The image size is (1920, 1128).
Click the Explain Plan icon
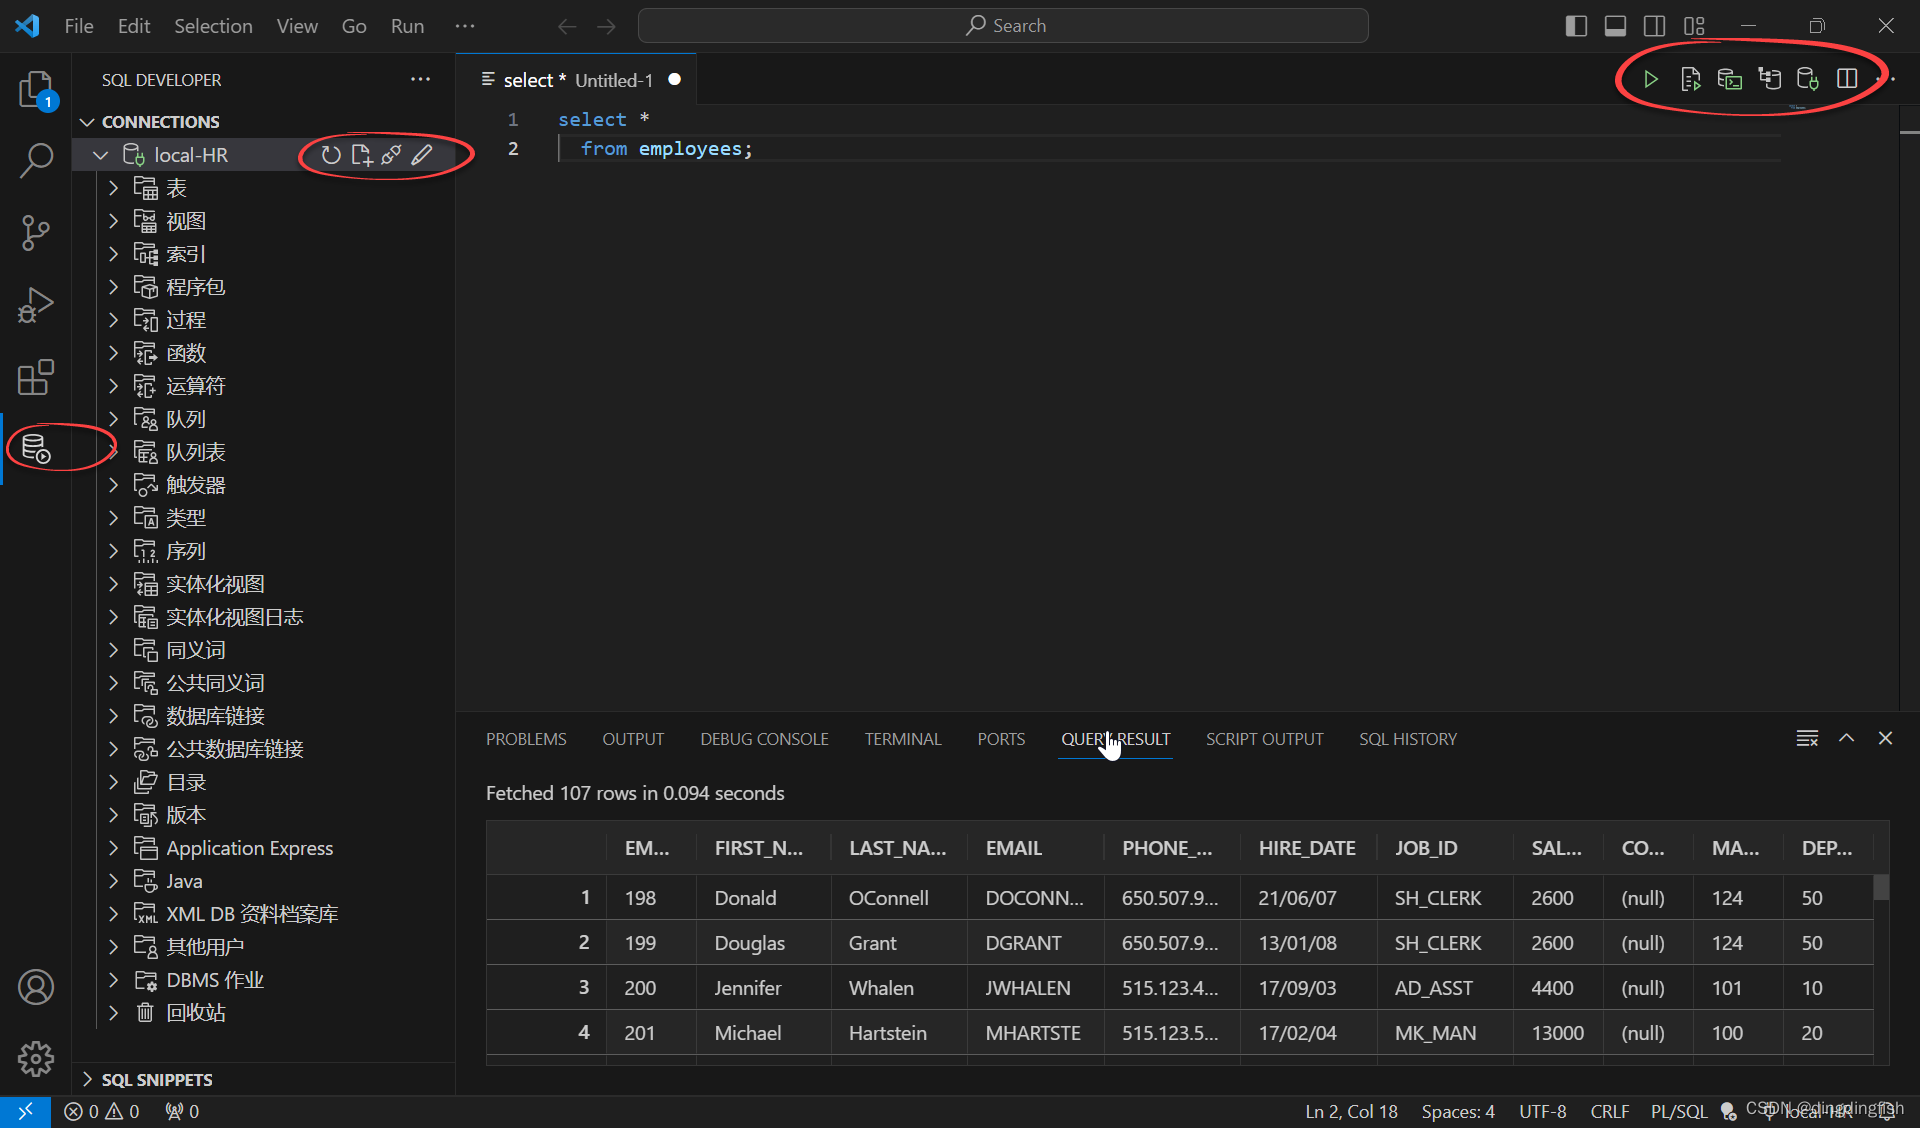point(1769,79)
